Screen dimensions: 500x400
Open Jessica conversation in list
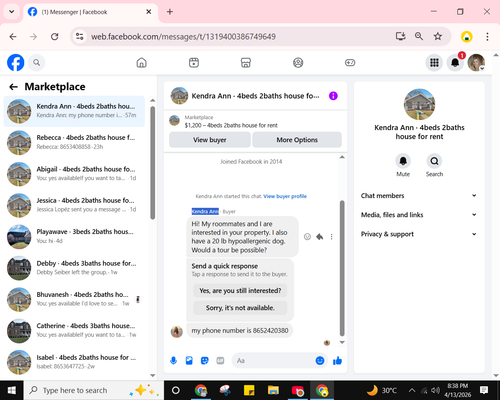(74, 205)
